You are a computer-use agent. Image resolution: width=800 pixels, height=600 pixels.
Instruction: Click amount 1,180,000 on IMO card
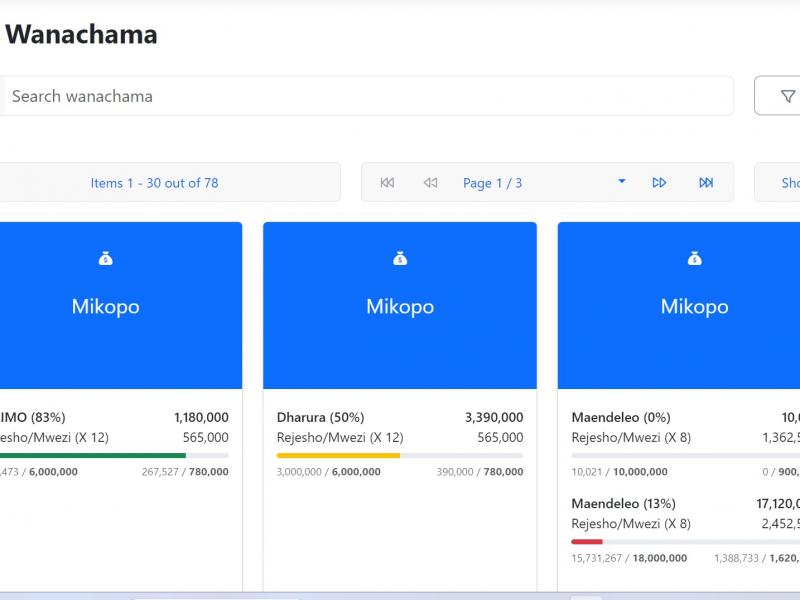coord(201,417)
